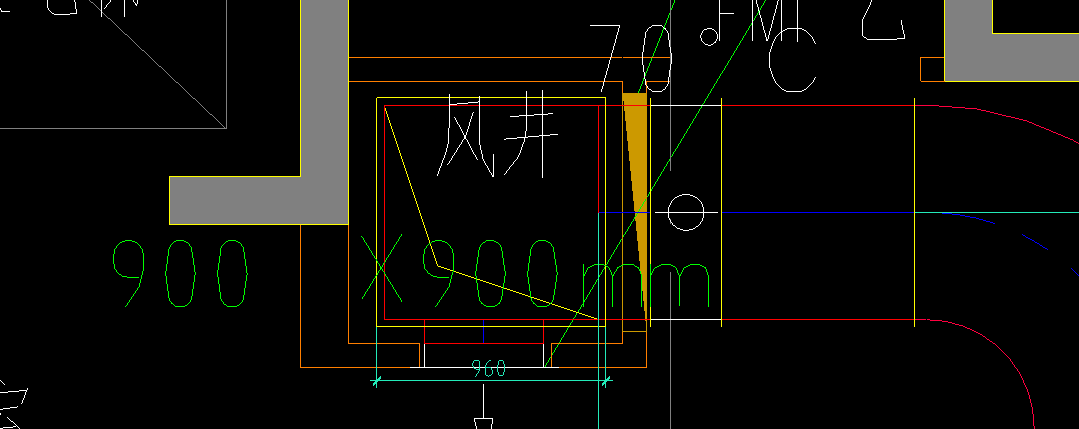Select the large white letter C
The width and height of the screenshot is (1079, 429).
[x=792, y=60]
